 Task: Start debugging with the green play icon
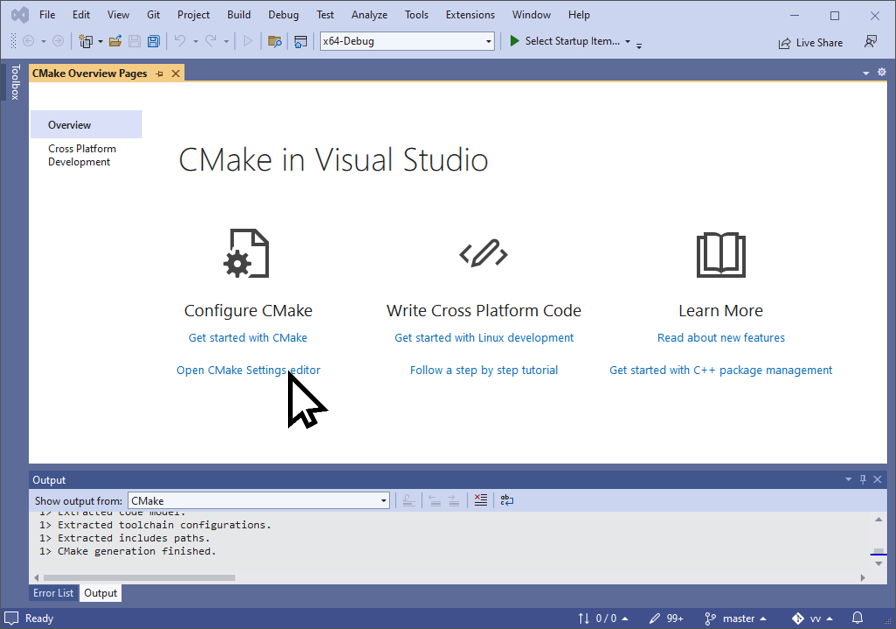point(514,41)
